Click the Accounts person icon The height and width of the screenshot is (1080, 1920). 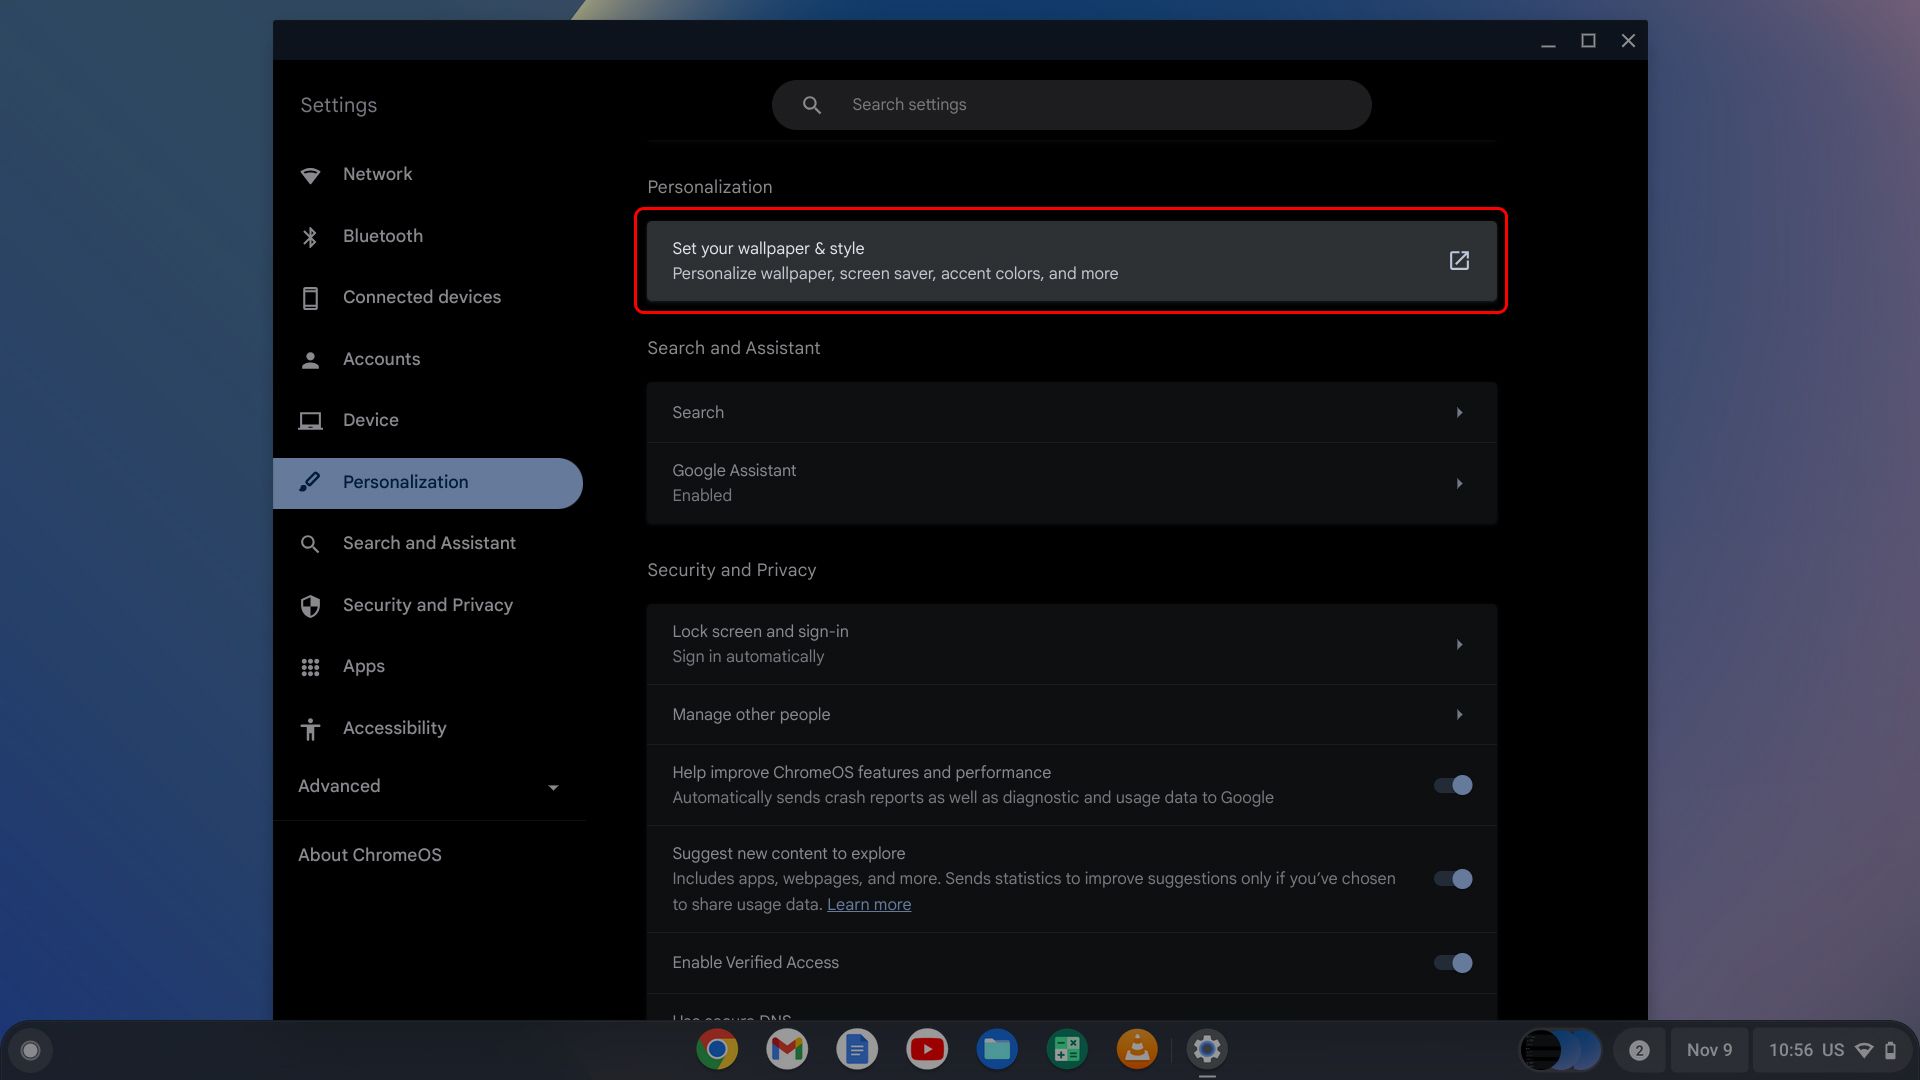pyautogui.click(x=311, y=358)
